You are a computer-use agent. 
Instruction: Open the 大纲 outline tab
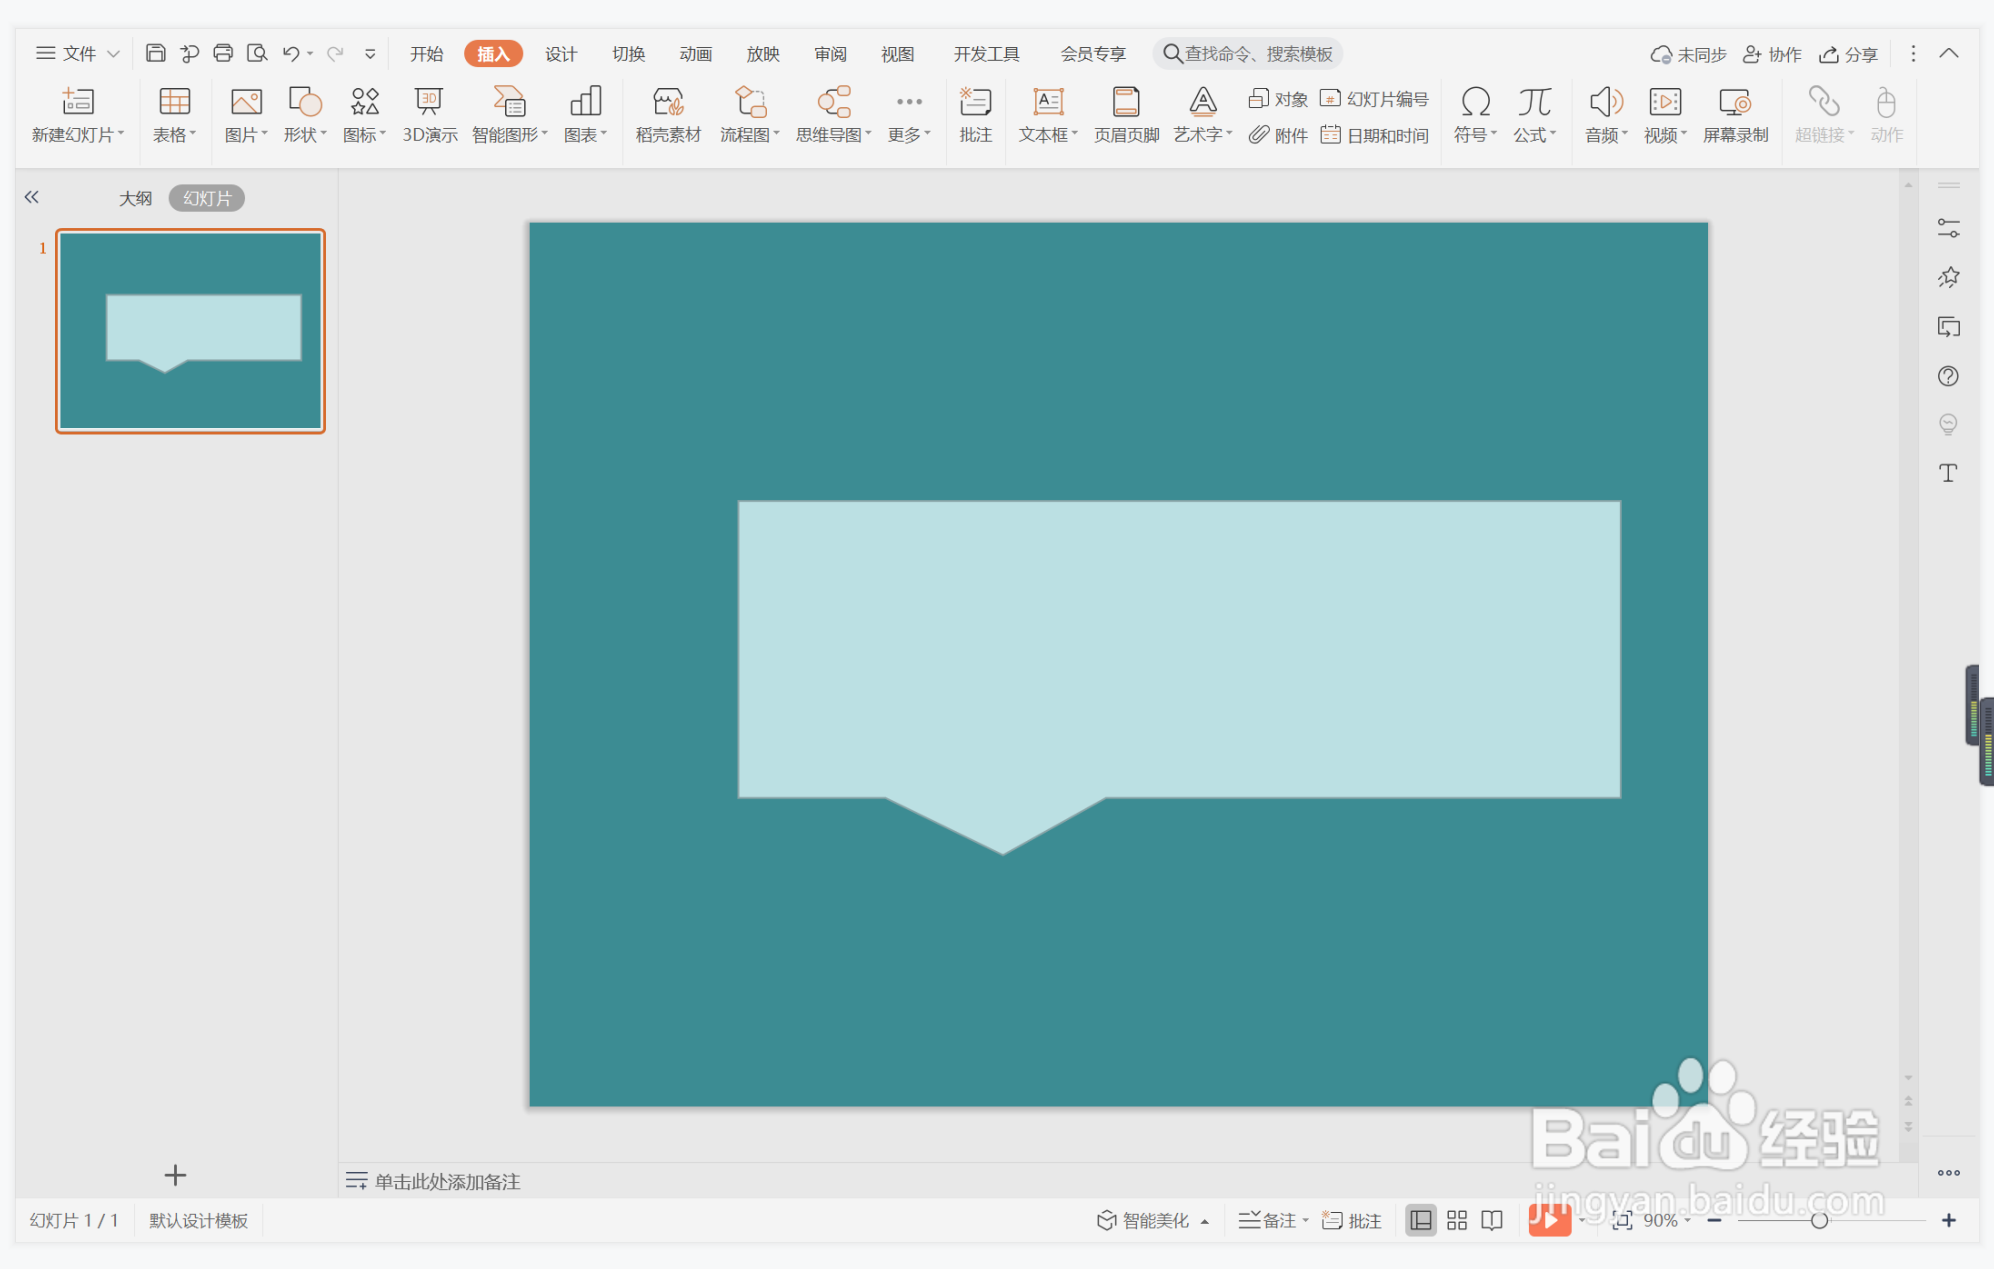[x=135, y=198]
